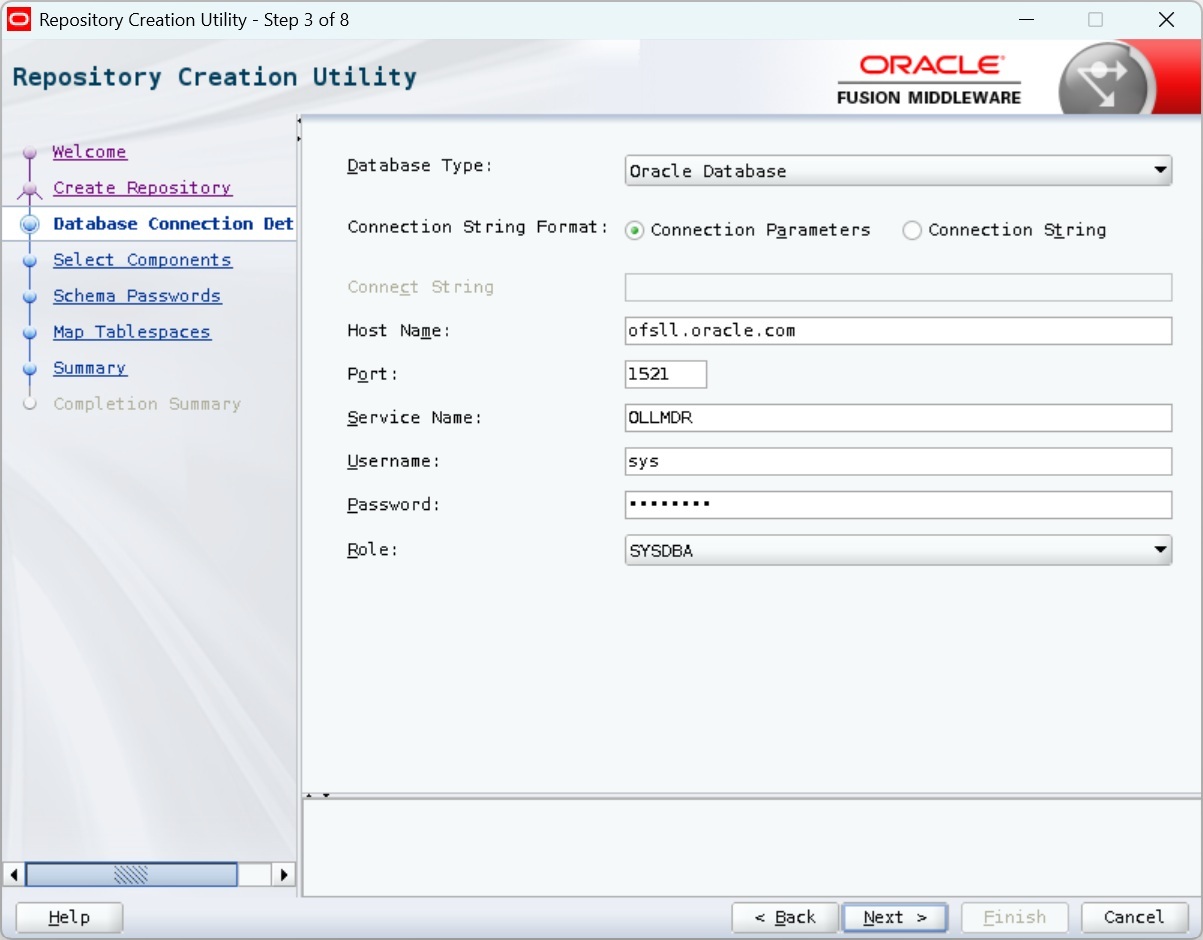Screen dimensions: 1203x940
Task: Click the Map Tablespaces step bullet icon
Action: pos(30,333)
